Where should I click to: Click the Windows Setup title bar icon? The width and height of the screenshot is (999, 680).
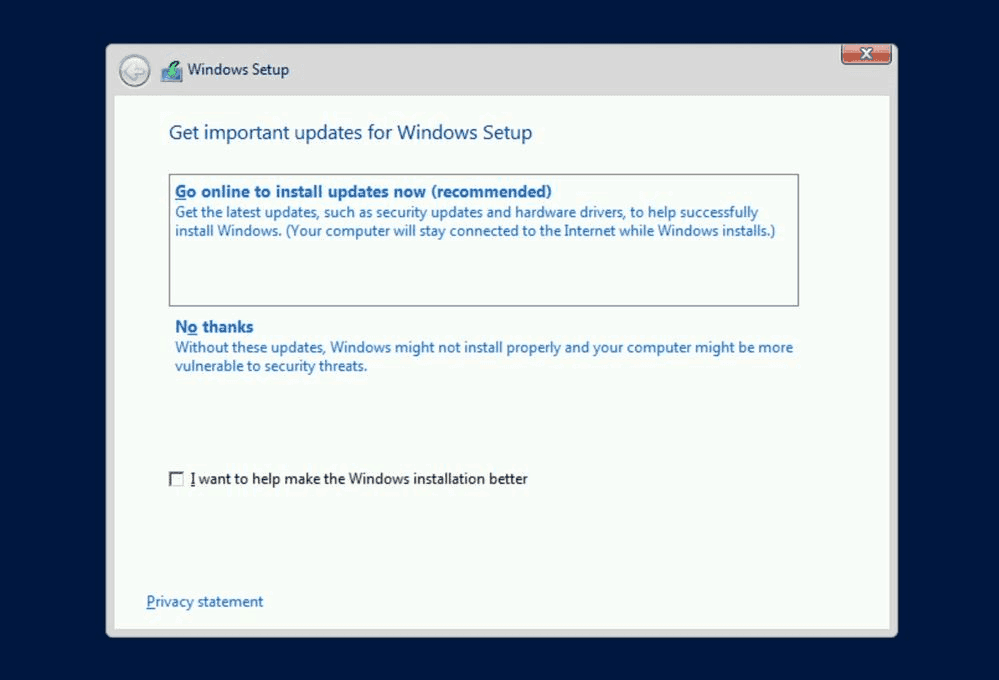pyautogui.click(x=172, y=71)
